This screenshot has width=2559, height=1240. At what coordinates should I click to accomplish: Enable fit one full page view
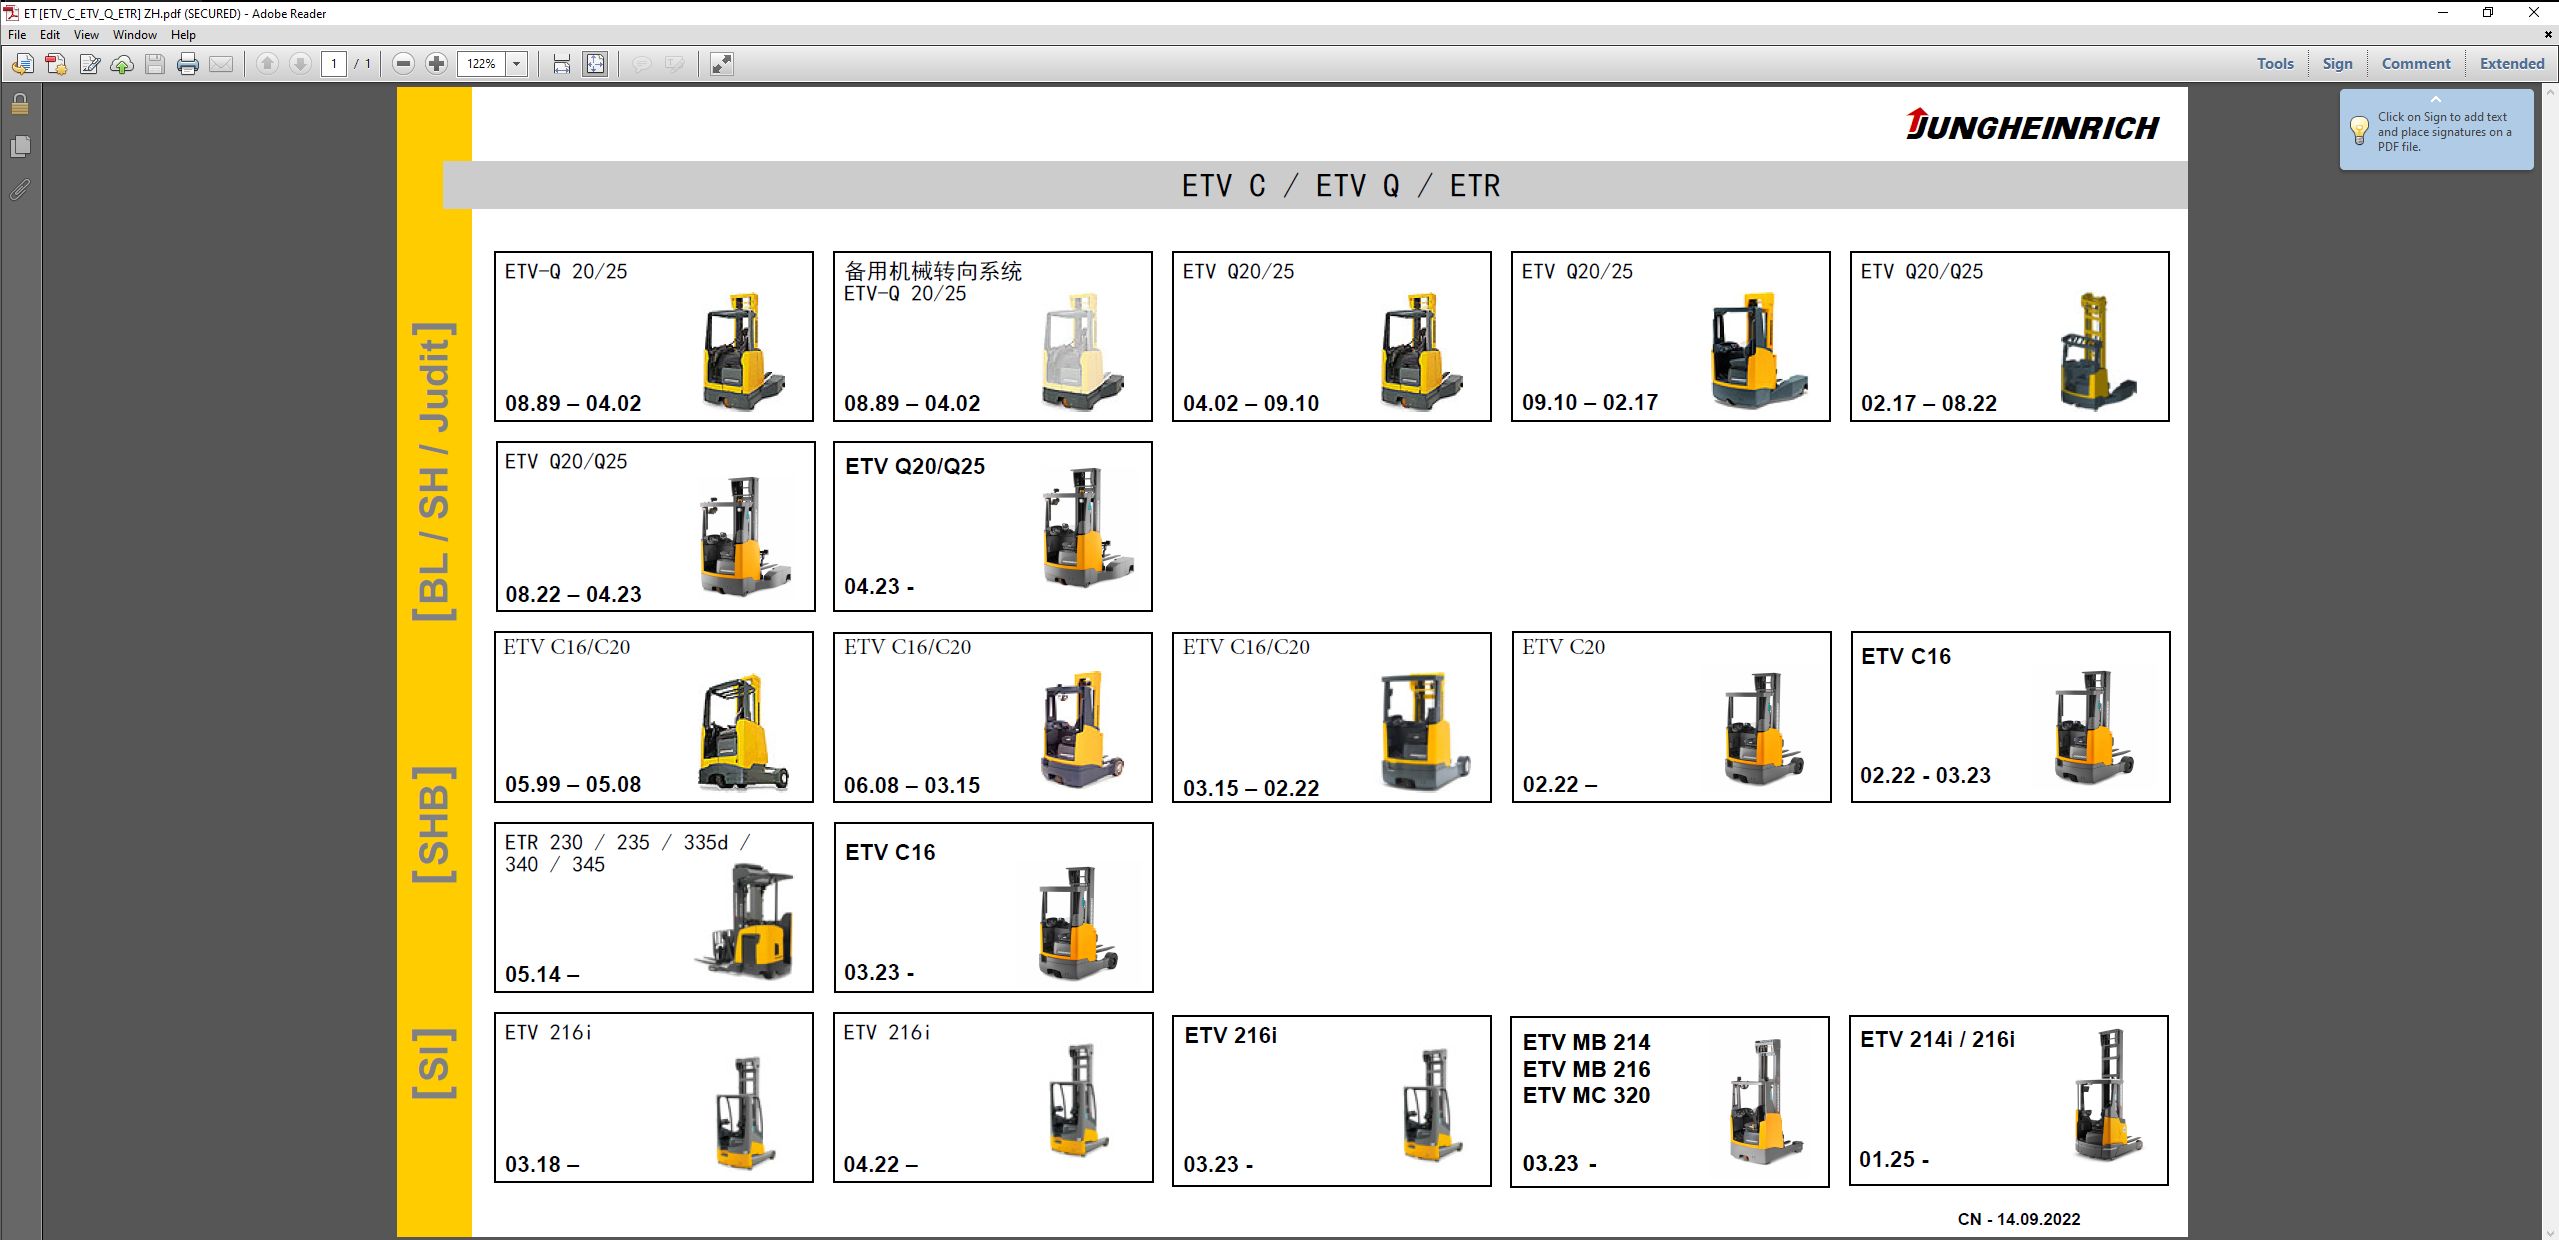pyautogui.click(x=594, y=63)
